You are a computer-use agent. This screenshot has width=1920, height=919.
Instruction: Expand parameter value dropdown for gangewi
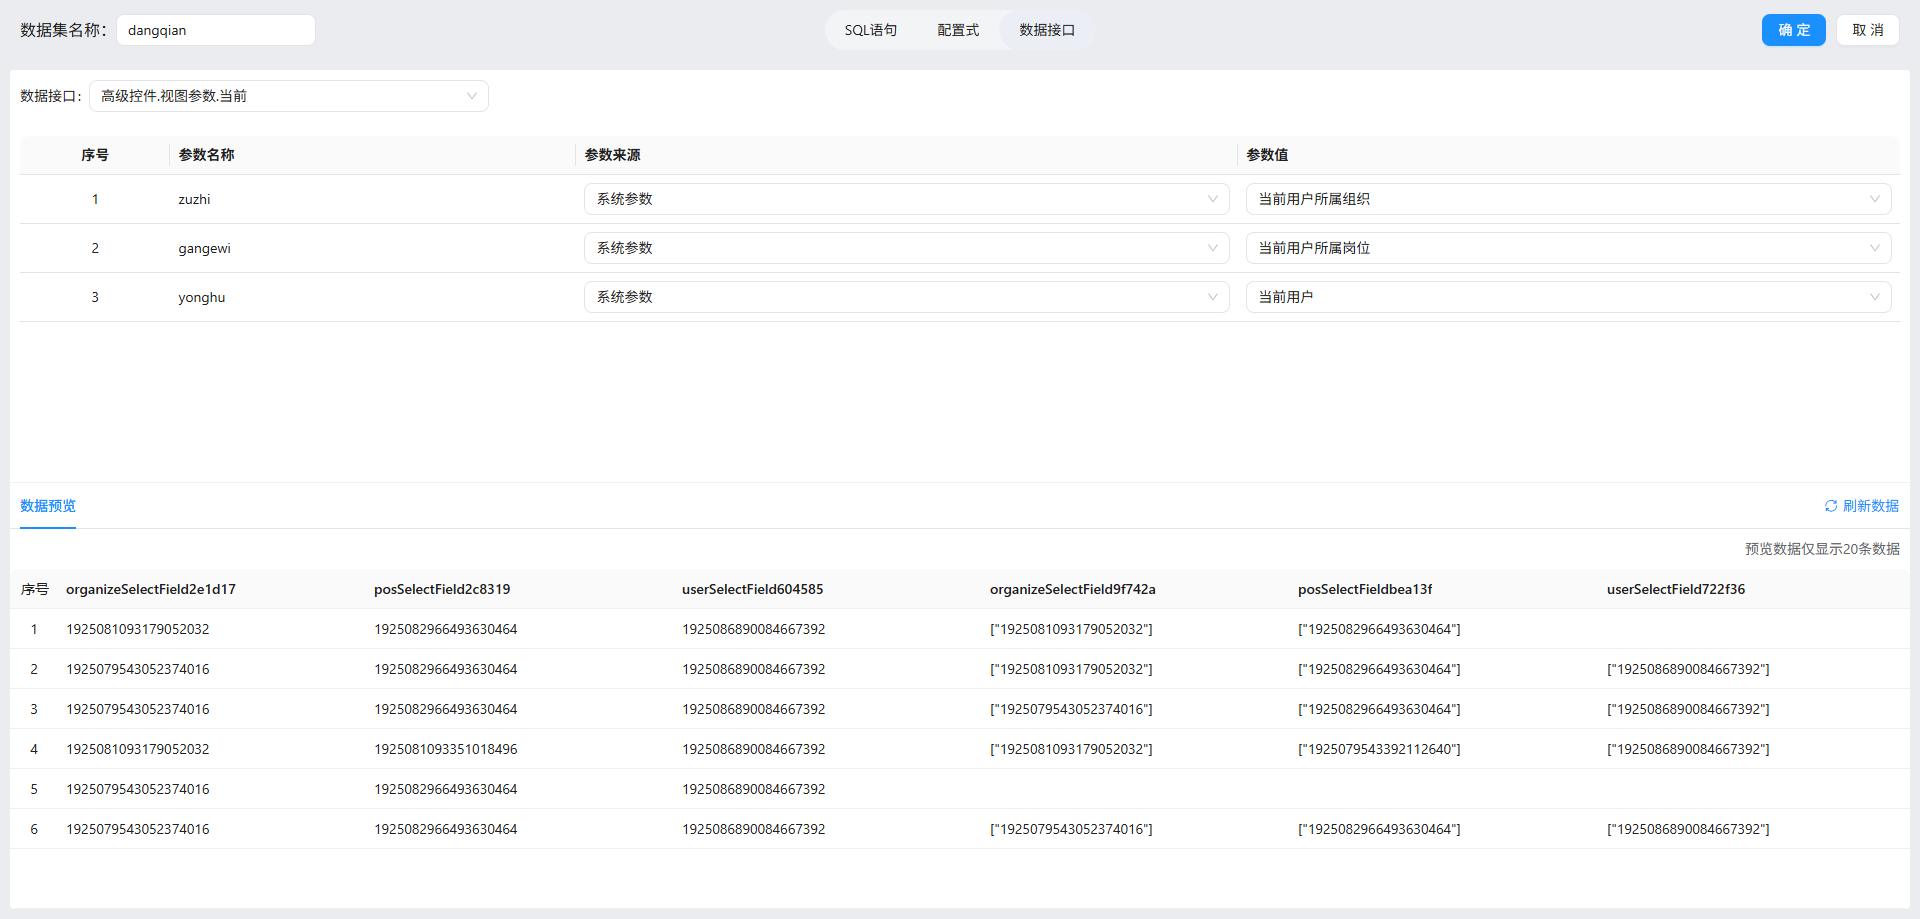[x=1567, y=248]
